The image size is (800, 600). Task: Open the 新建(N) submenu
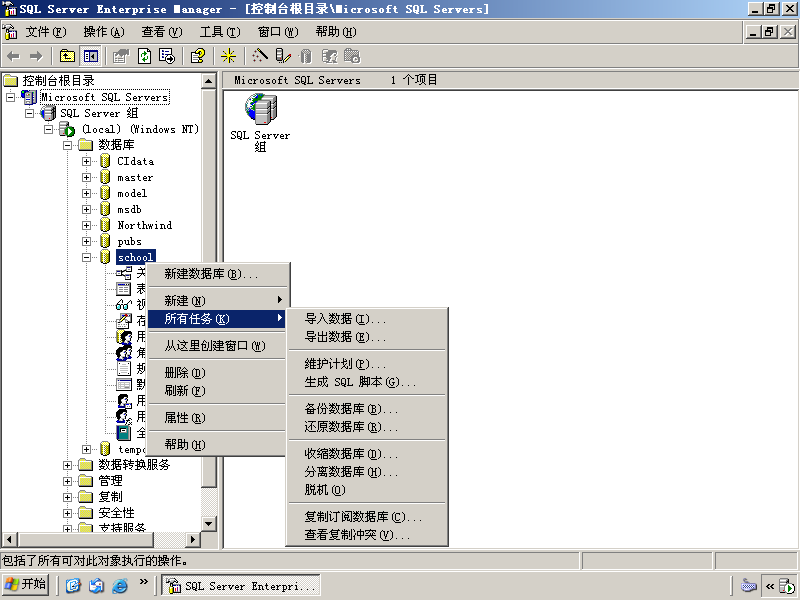[x=218, y=301]
